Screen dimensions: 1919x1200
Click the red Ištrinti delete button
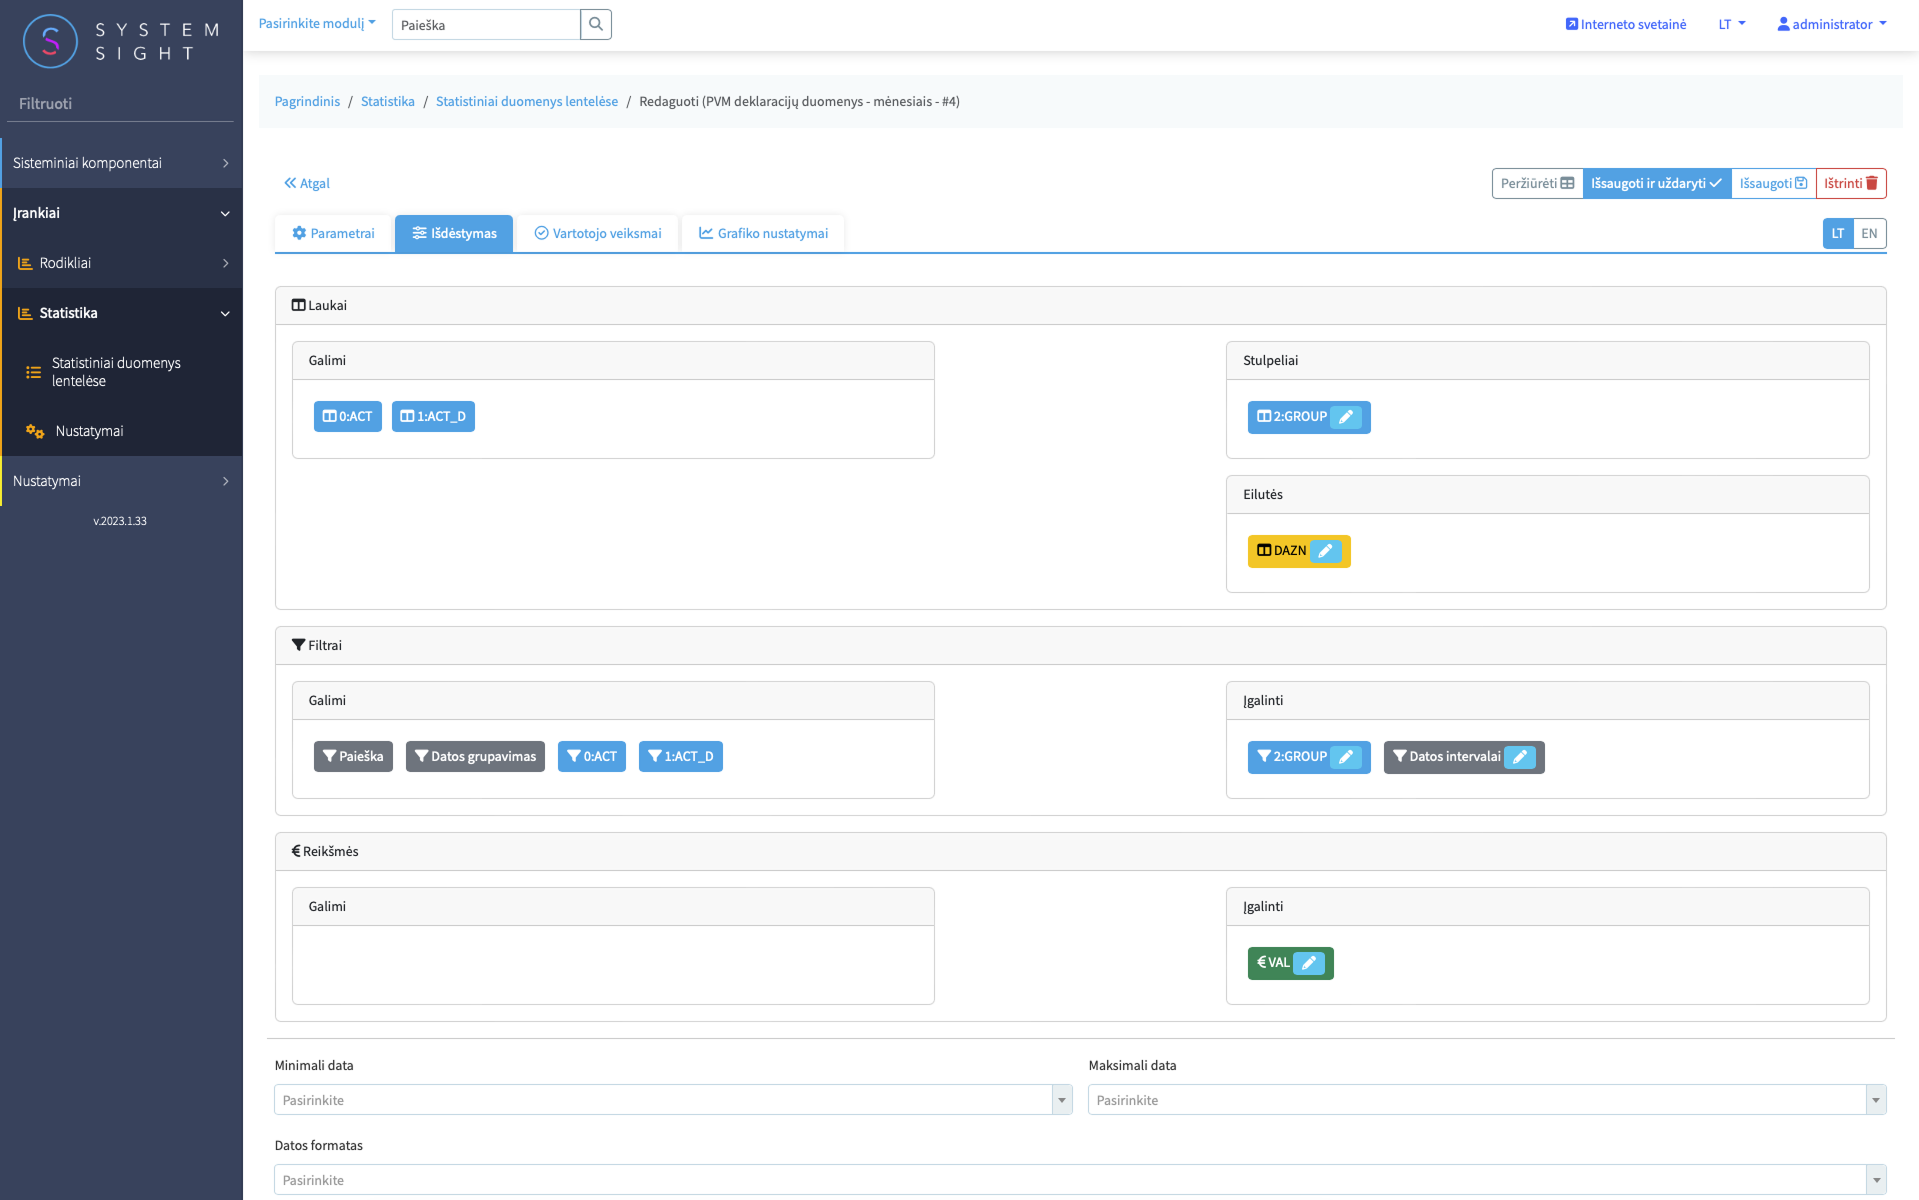click(1851, 183)
